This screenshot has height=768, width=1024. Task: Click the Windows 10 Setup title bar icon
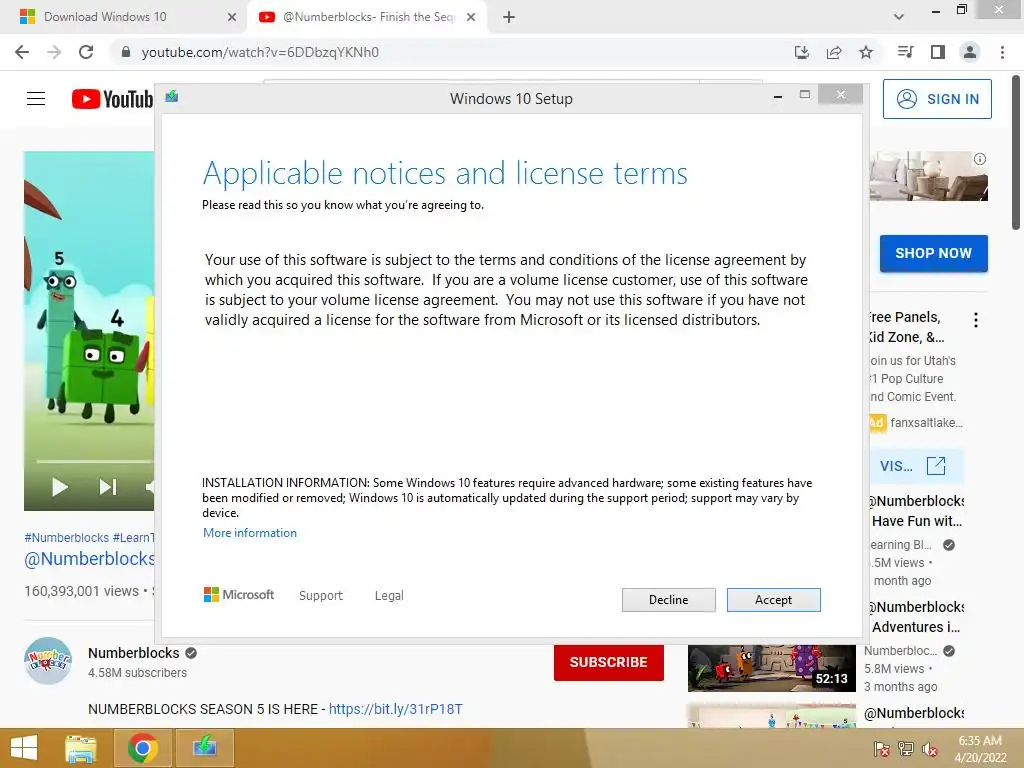coord(172,97)
